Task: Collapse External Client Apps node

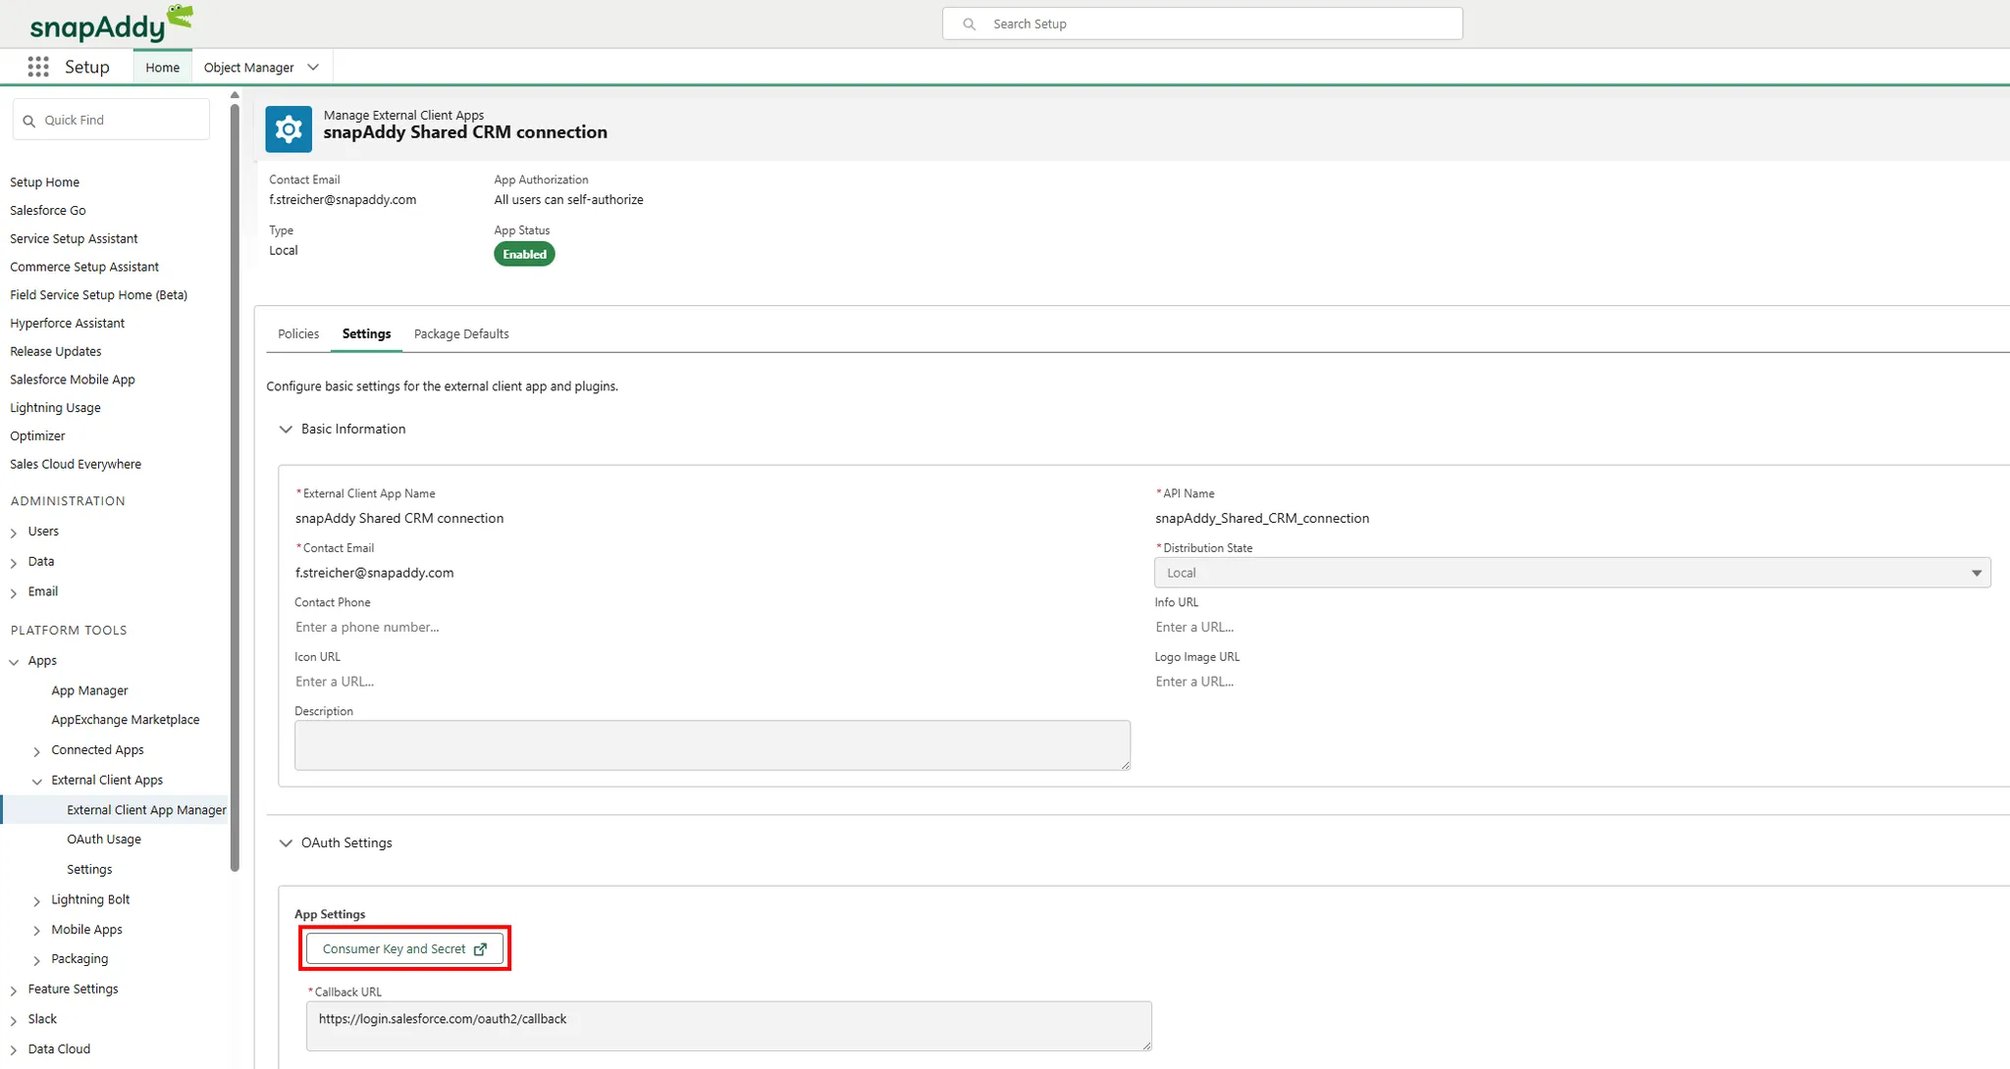Action: (37, 781)
